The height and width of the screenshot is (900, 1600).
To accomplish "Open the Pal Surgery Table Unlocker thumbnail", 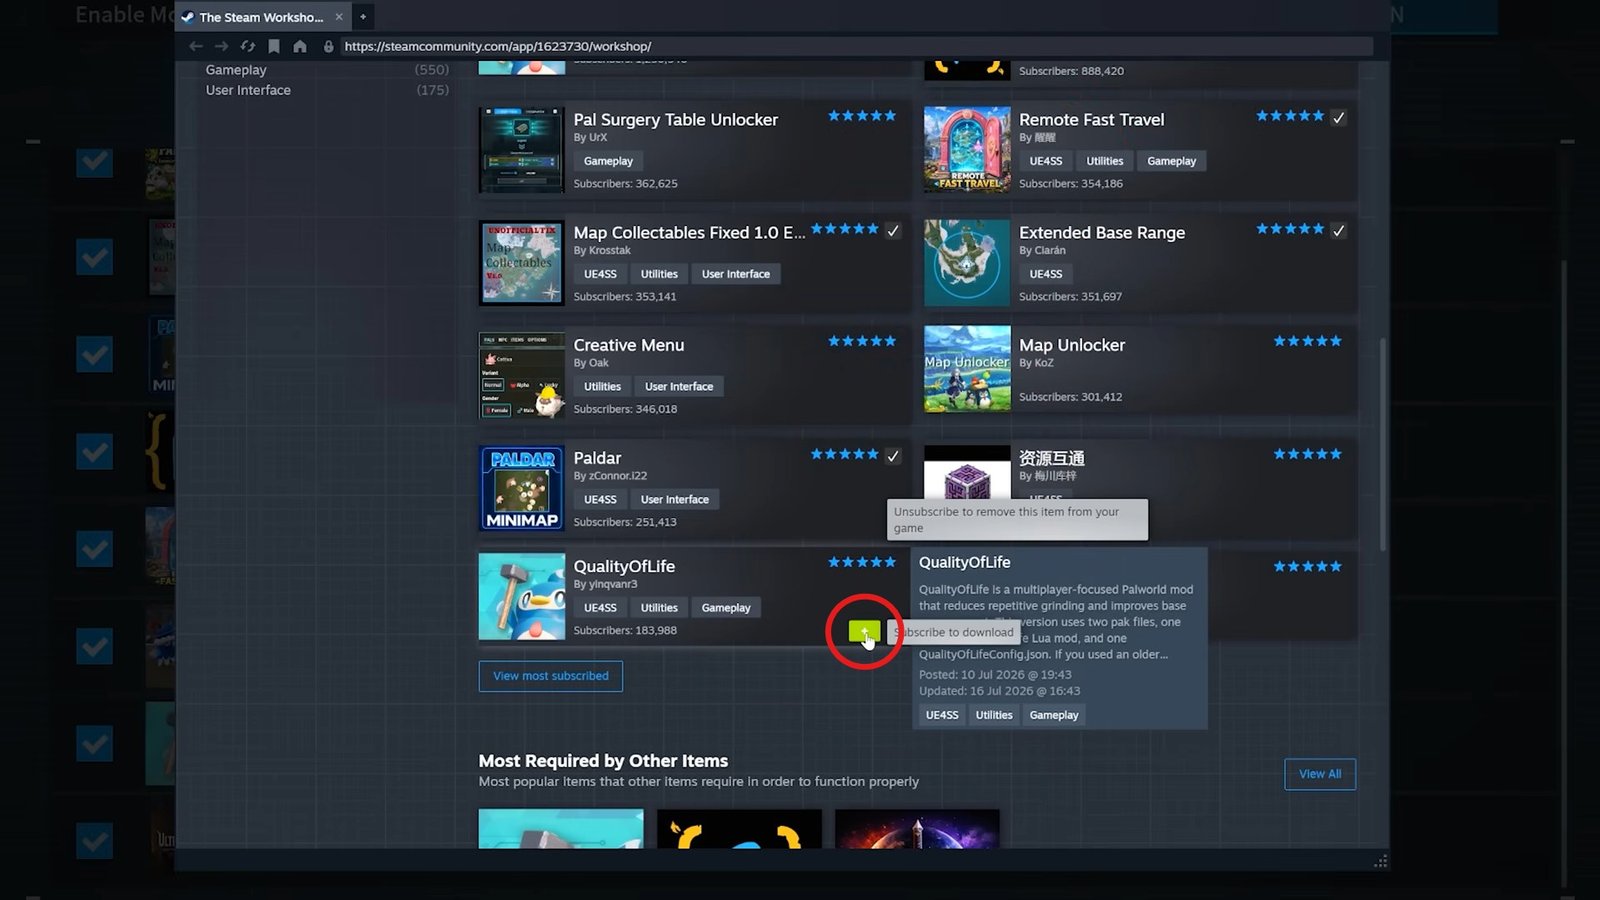I will pyautogui.click(x=521, y=150).
